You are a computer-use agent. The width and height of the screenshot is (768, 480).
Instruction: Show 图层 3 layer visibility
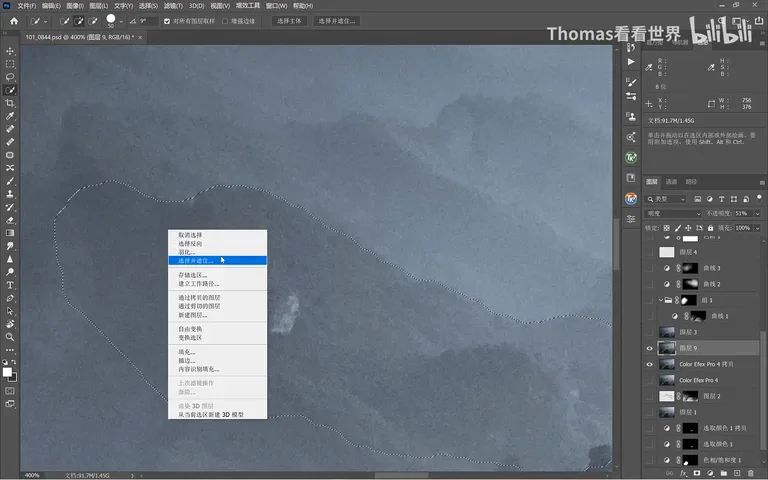[650, 332]
